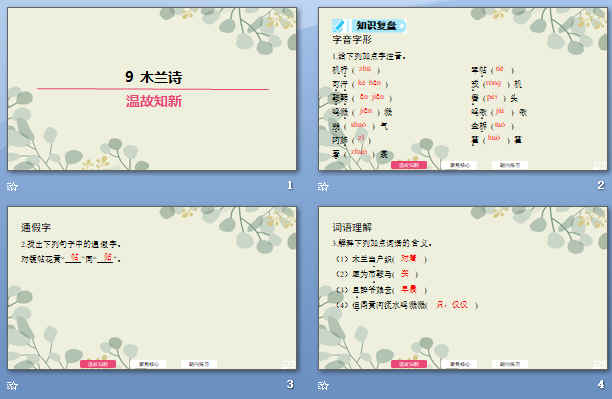Viewport: 612px width, 399px height.
Task: Select slide 3 with 通假字 heading
Action: coord(152,288)
